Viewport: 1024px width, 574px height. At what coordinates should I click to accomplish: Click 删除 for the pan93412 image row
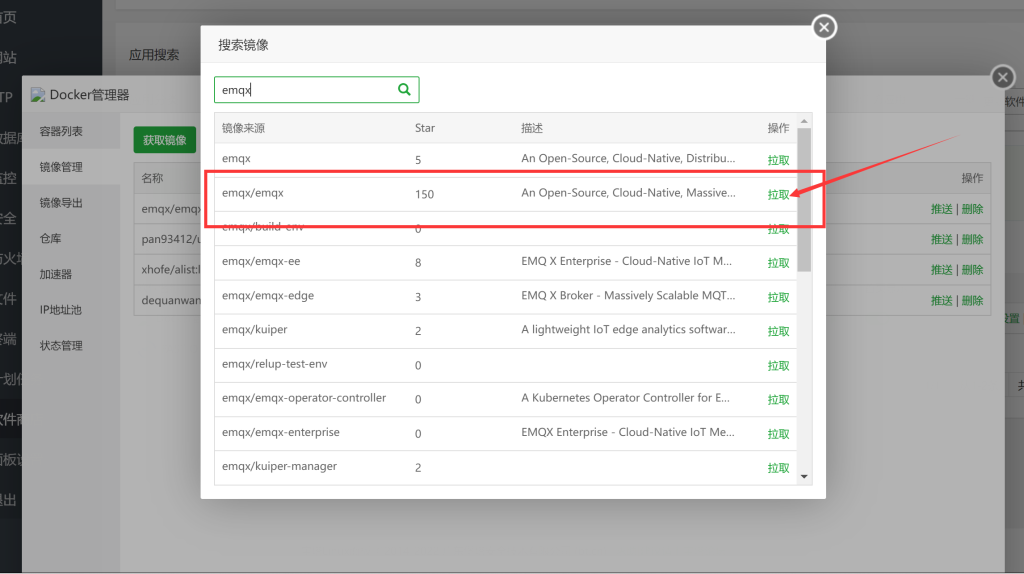(x=972, y=240)
